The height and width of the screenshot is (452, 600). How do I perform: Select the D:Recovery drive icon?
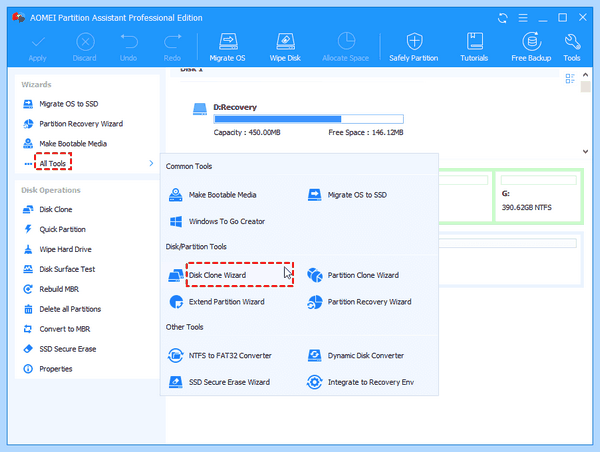(200, 109)
